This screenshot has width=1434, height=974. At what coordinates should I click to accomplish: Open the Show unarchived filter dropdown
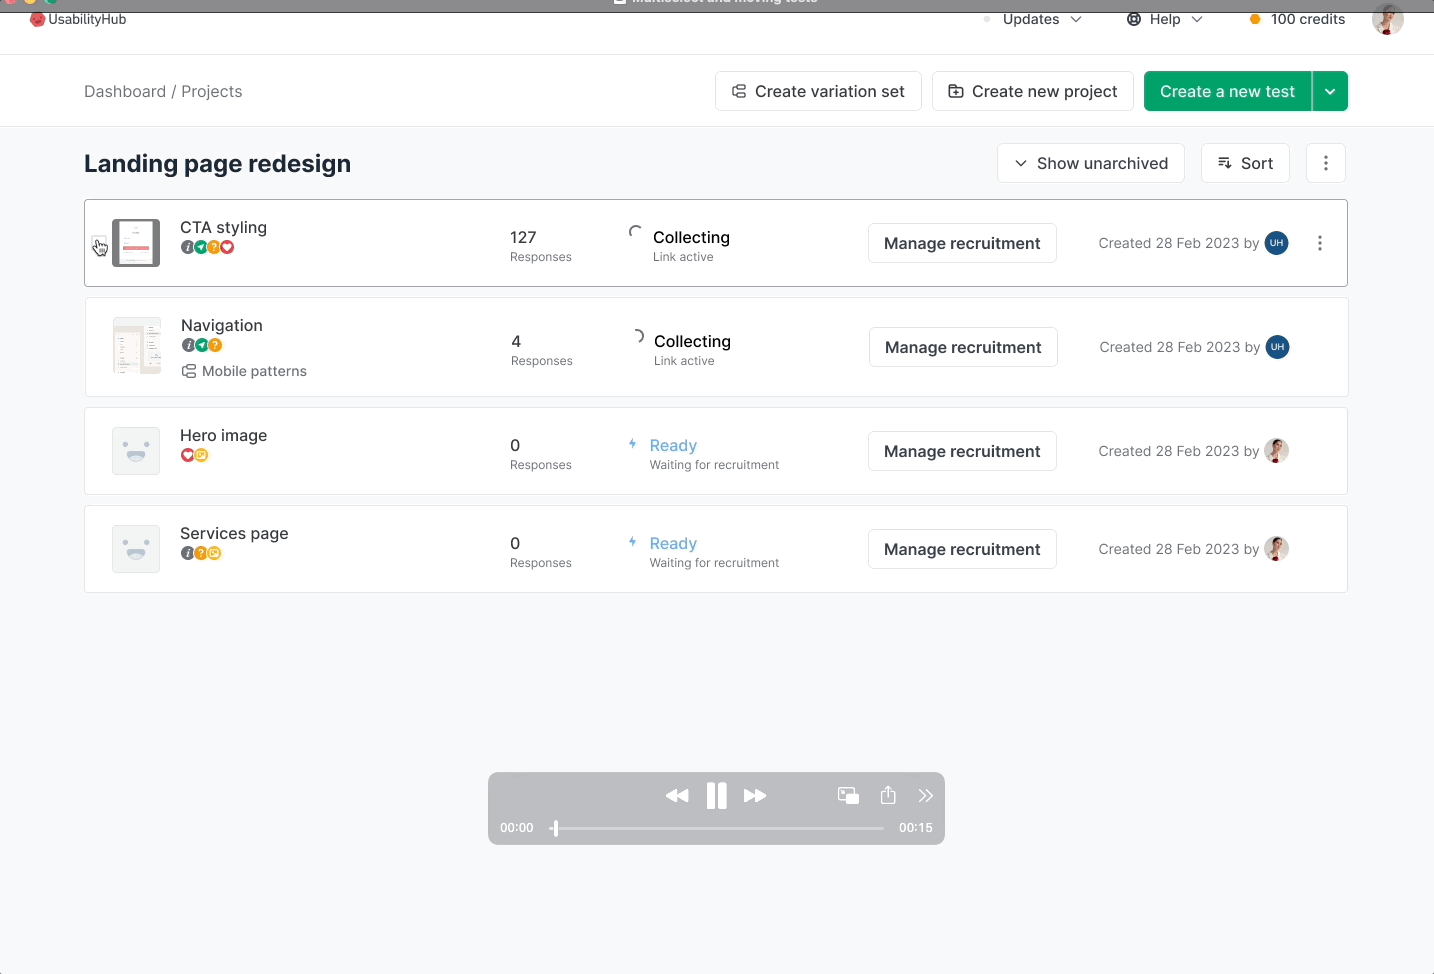coord(1091,163)
